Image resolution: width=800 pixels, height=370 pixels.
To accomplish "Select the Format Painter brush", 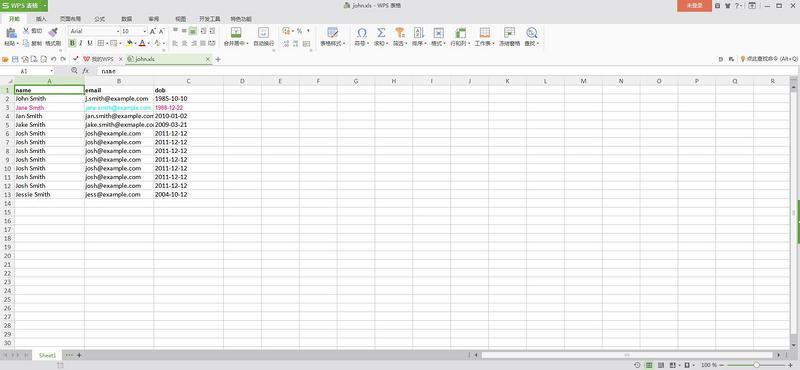I will [53, 32].
